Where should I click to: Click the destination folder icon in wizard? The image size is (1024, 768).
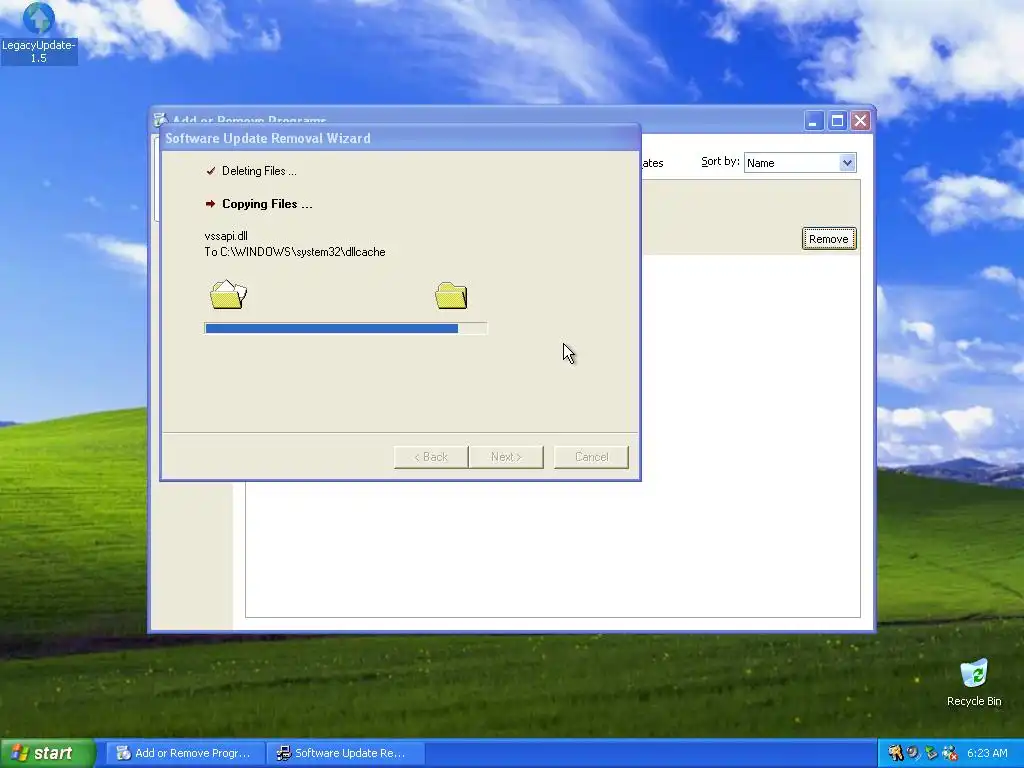click(451, 295)
